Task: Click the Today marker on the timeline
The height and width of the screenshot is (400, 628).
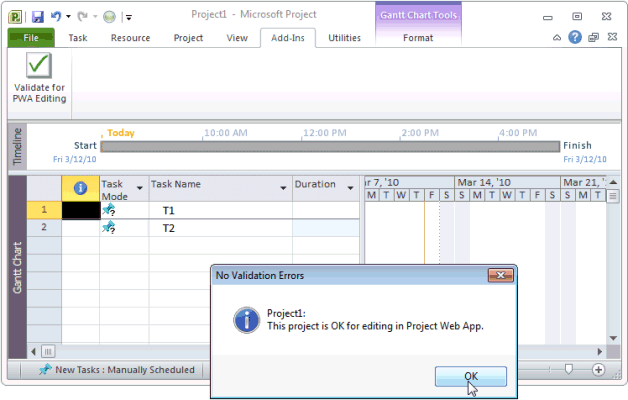Action: tap(121, 133)
